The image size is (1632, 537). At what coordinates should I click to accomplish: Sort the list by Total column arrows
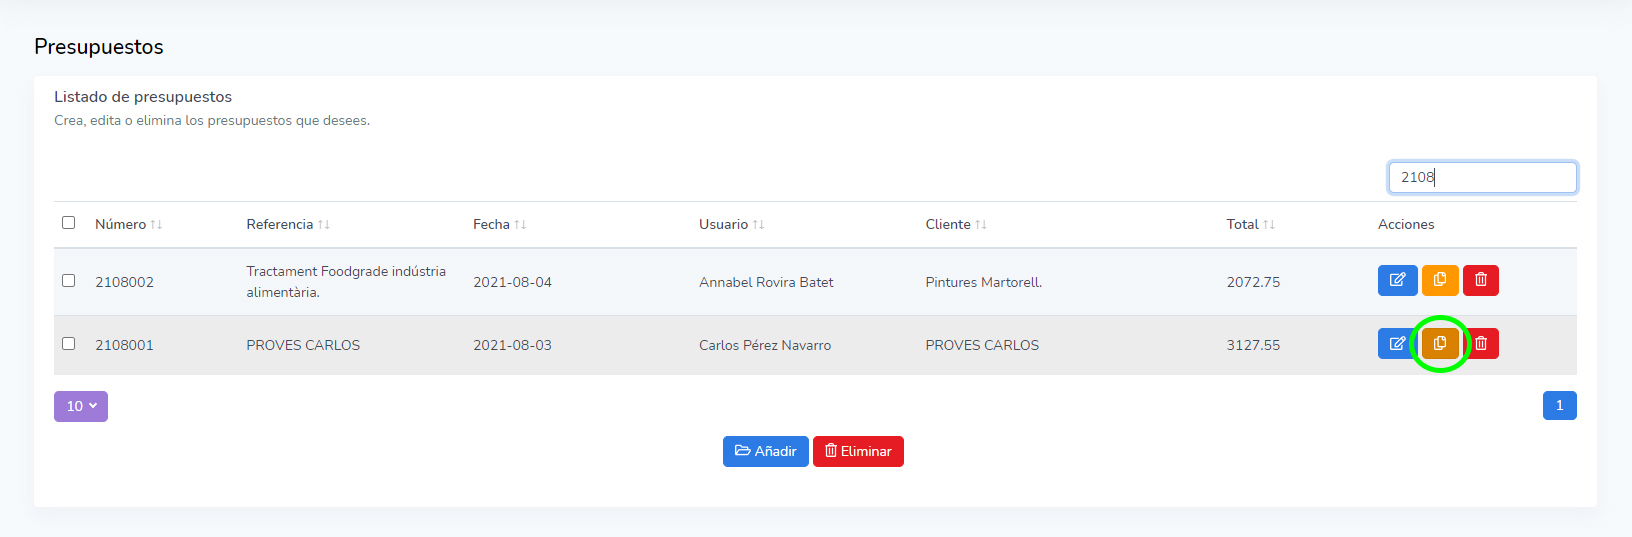tap(1268, 225)
